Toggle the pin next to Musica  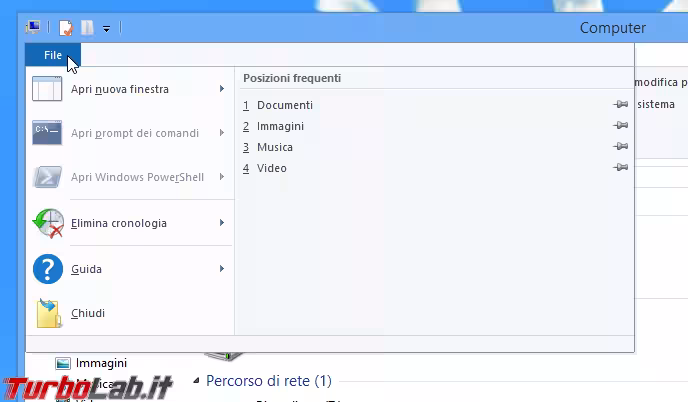pos(621,147)
